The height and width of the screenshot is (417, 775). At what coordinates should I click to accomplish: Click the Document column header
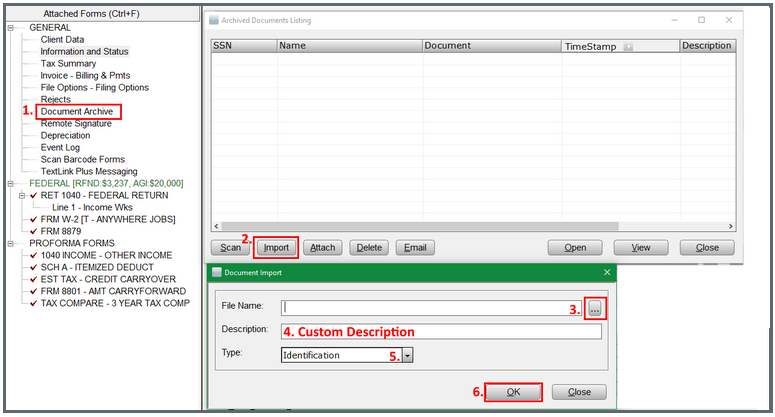pos(488,46)
